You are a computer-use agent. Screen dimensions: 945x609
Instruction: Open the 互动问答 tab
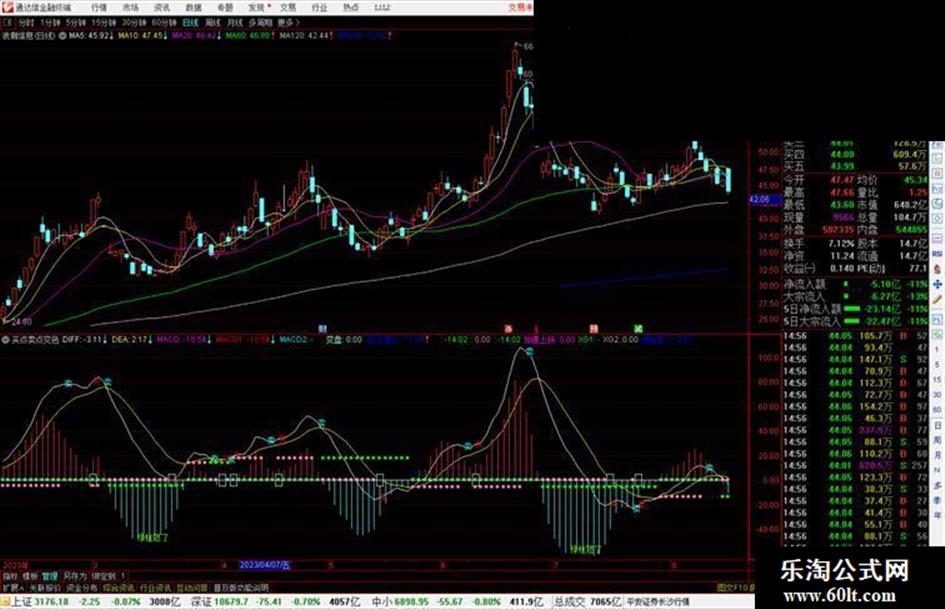coord(192,587)
